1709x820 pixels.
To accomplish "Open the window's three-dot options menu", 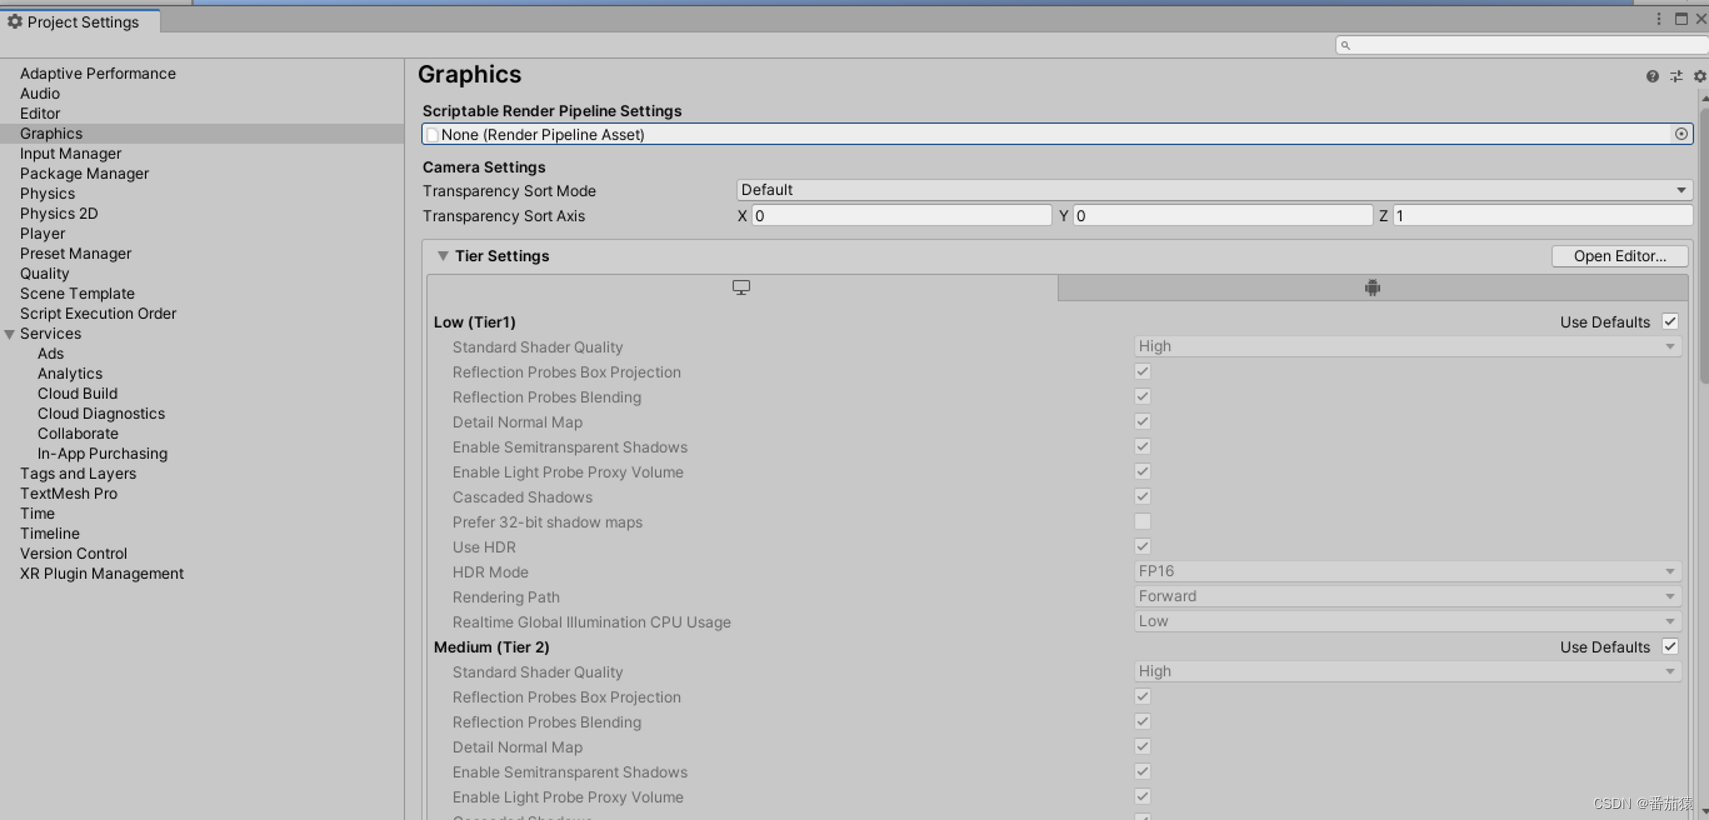I will pyautogui.click(x=1658, y=19).
